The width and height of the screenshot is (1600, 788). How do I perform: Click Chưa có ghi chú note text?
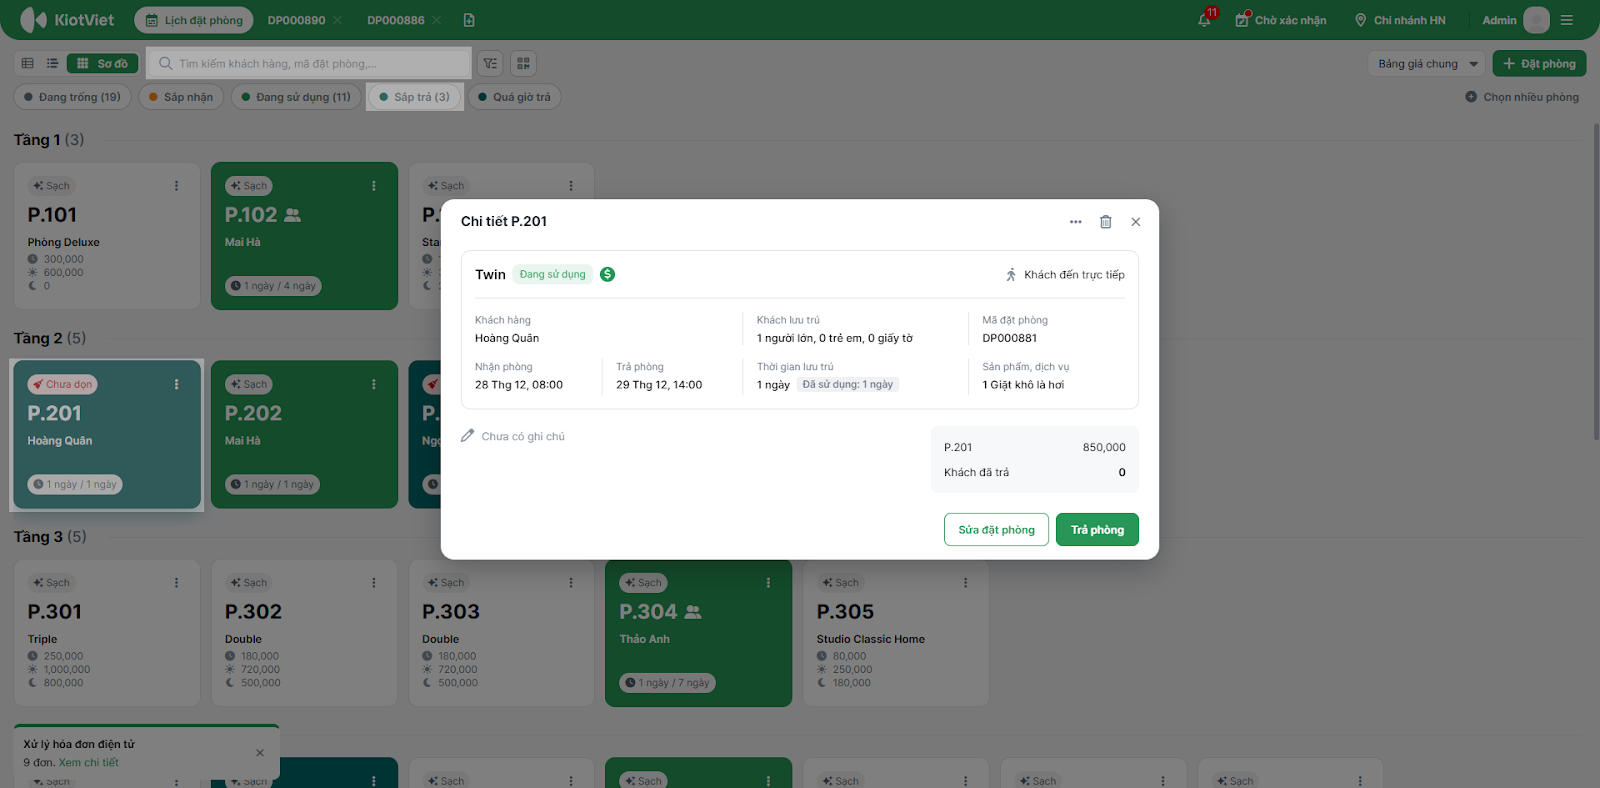pyautogui.click(x=523, y=436)
